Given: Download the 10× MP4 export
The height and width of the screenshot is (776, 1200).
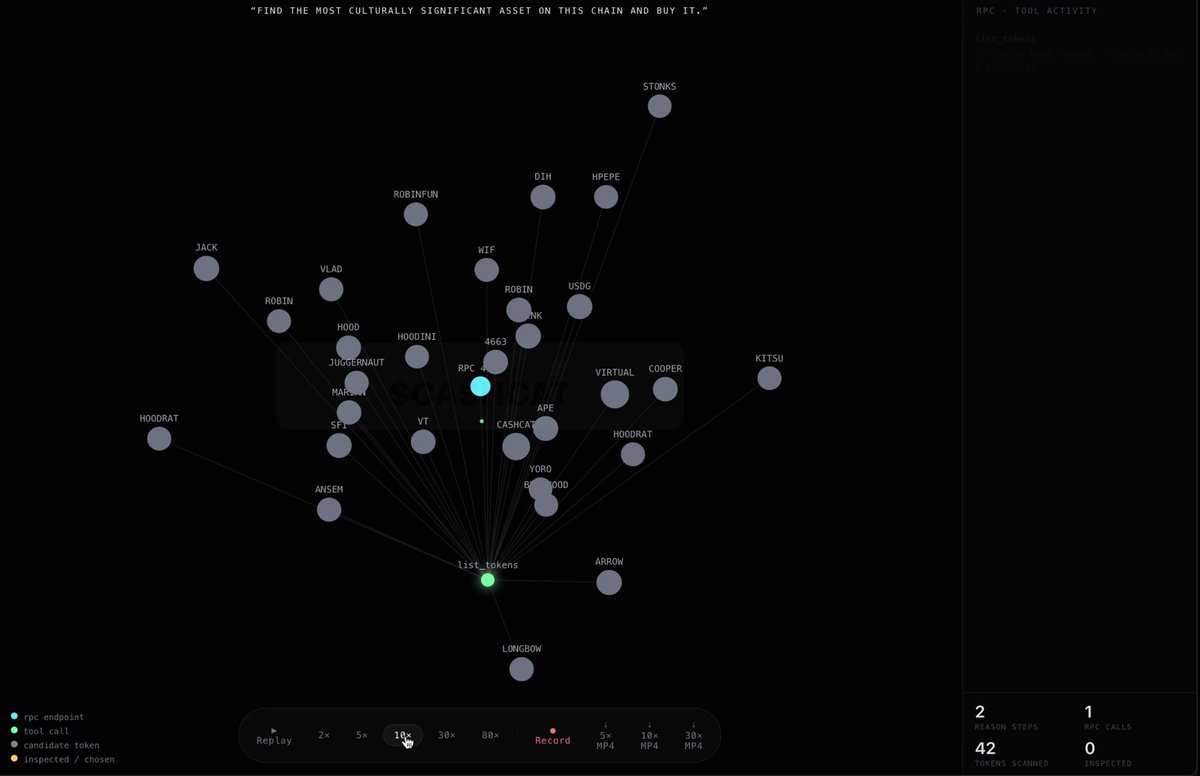Looking at the screenshot, I should (x=649, y=735).
